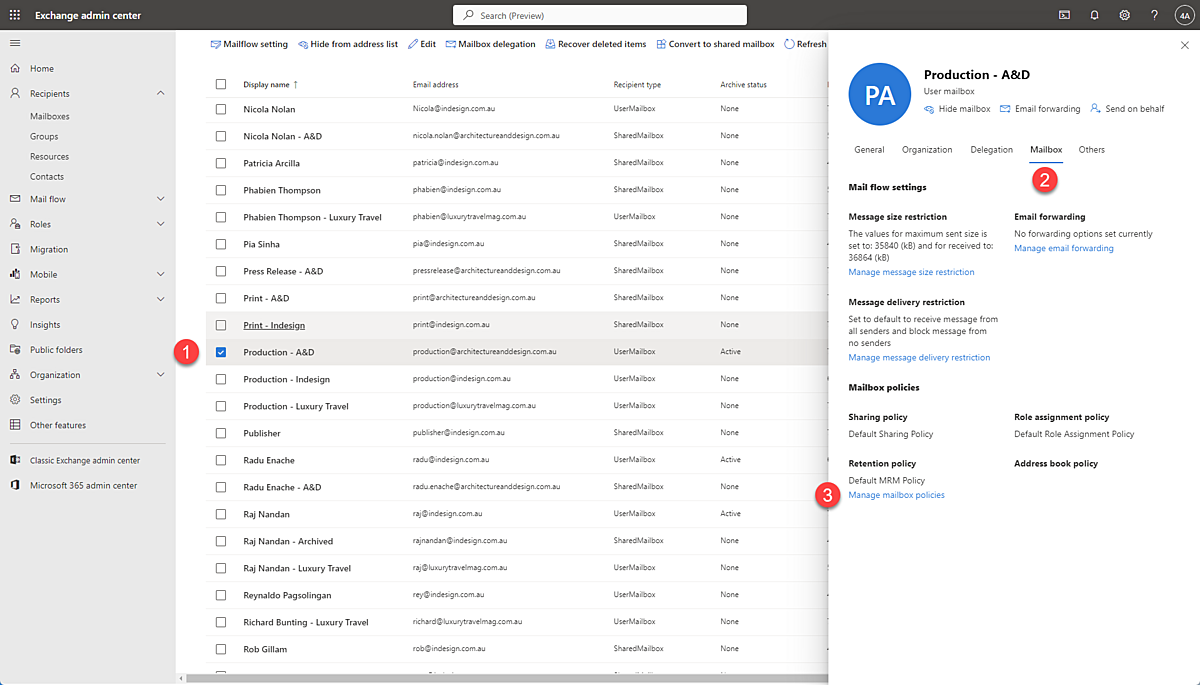The width and height of the screenshot is (1200, 685).
Task: Collapse the Recipients section chevron
Action: tap(161, 93)
